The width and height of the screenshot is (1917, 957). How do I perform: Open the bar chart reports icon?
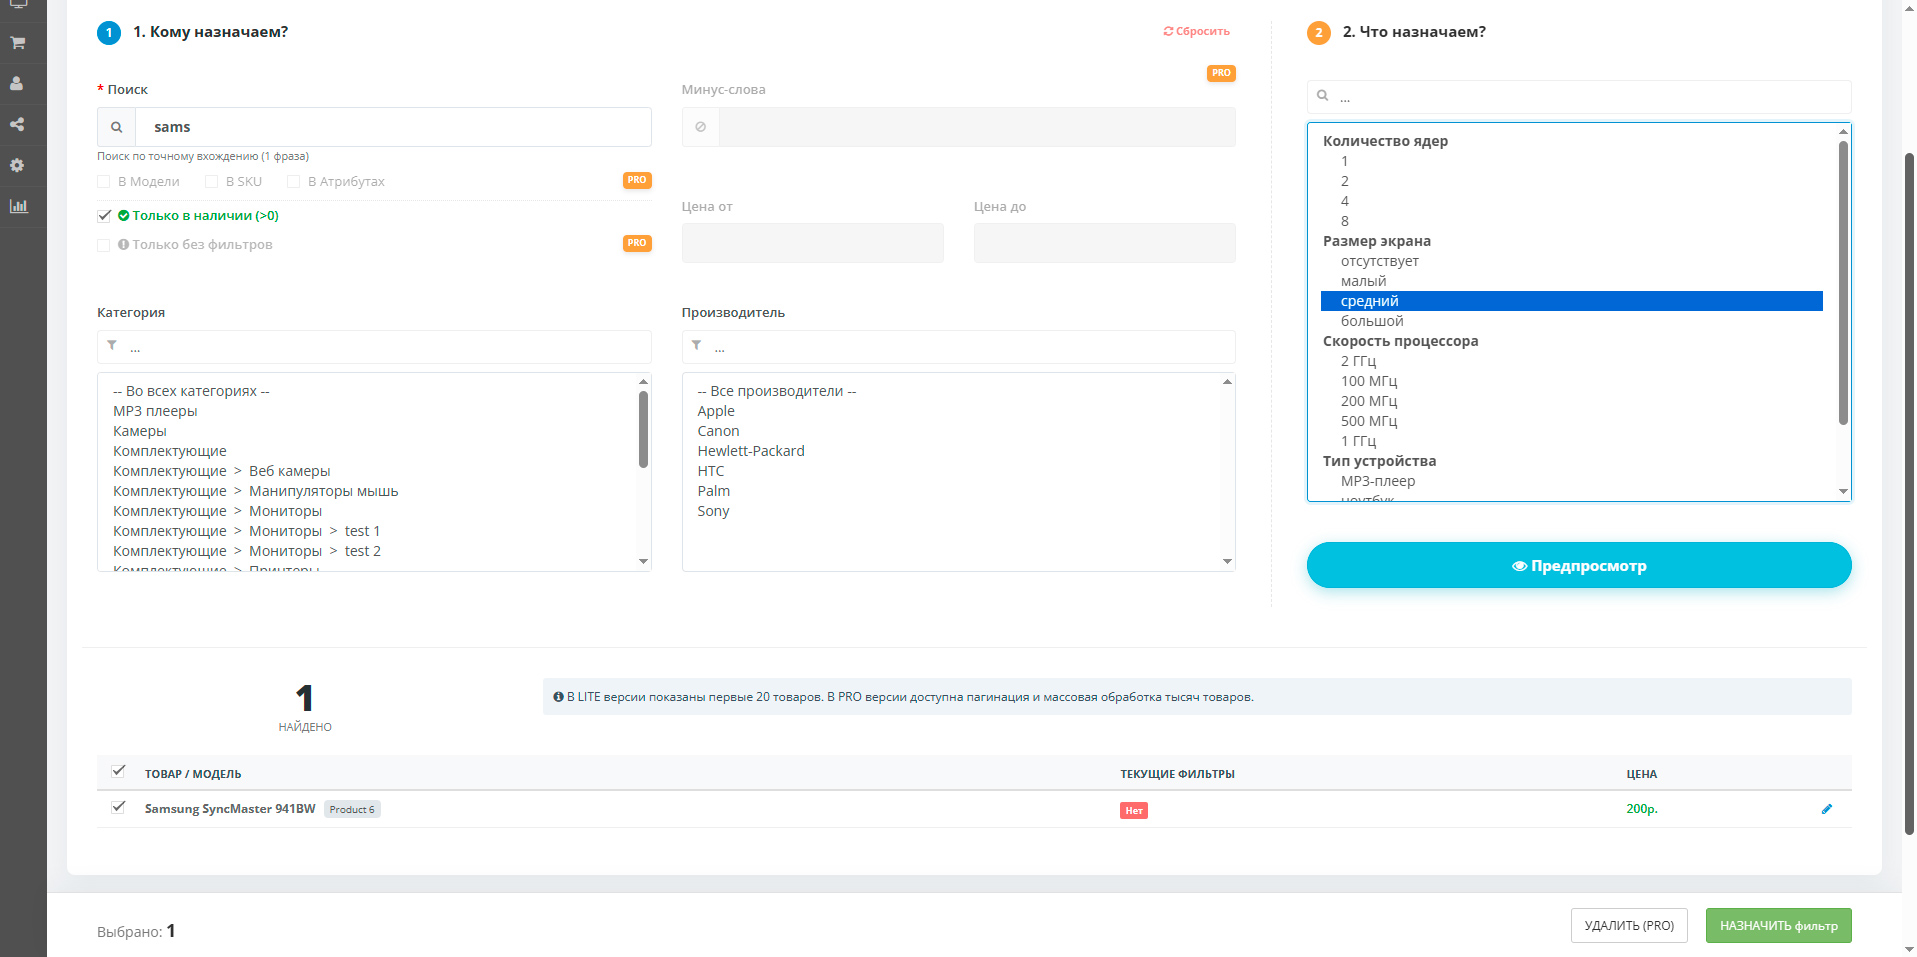pos(18,207)
